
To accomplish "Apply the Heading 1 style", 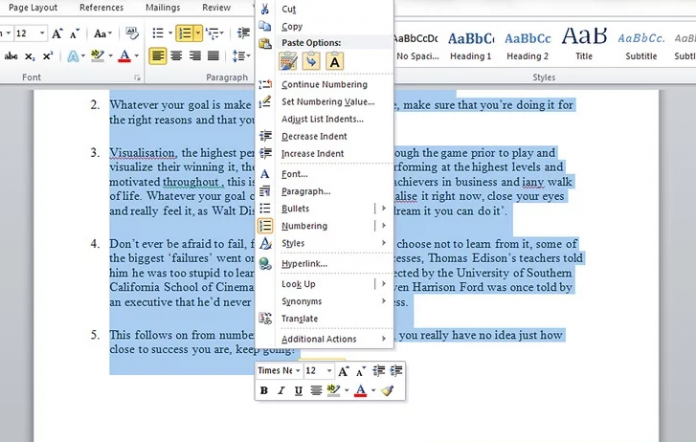I will [470, 44].
